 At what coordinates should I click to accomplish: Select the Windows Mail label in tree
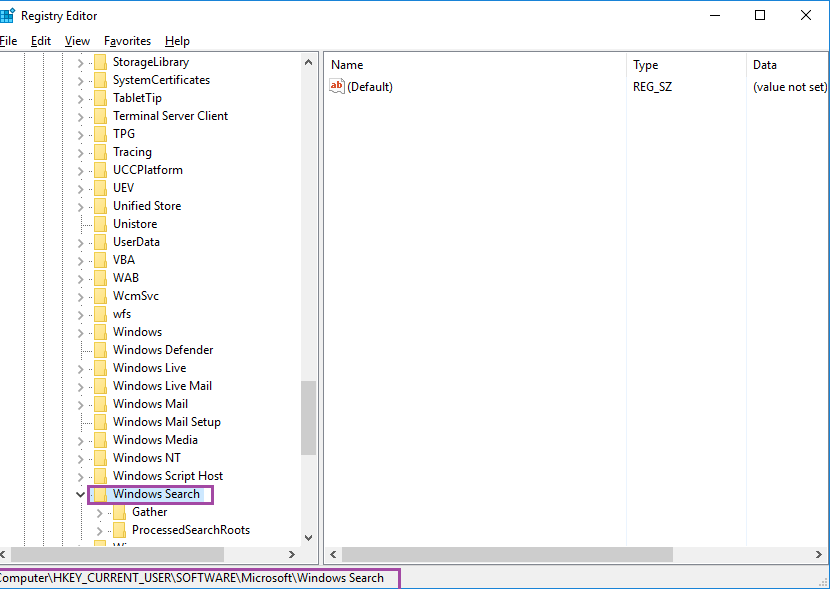150,404
